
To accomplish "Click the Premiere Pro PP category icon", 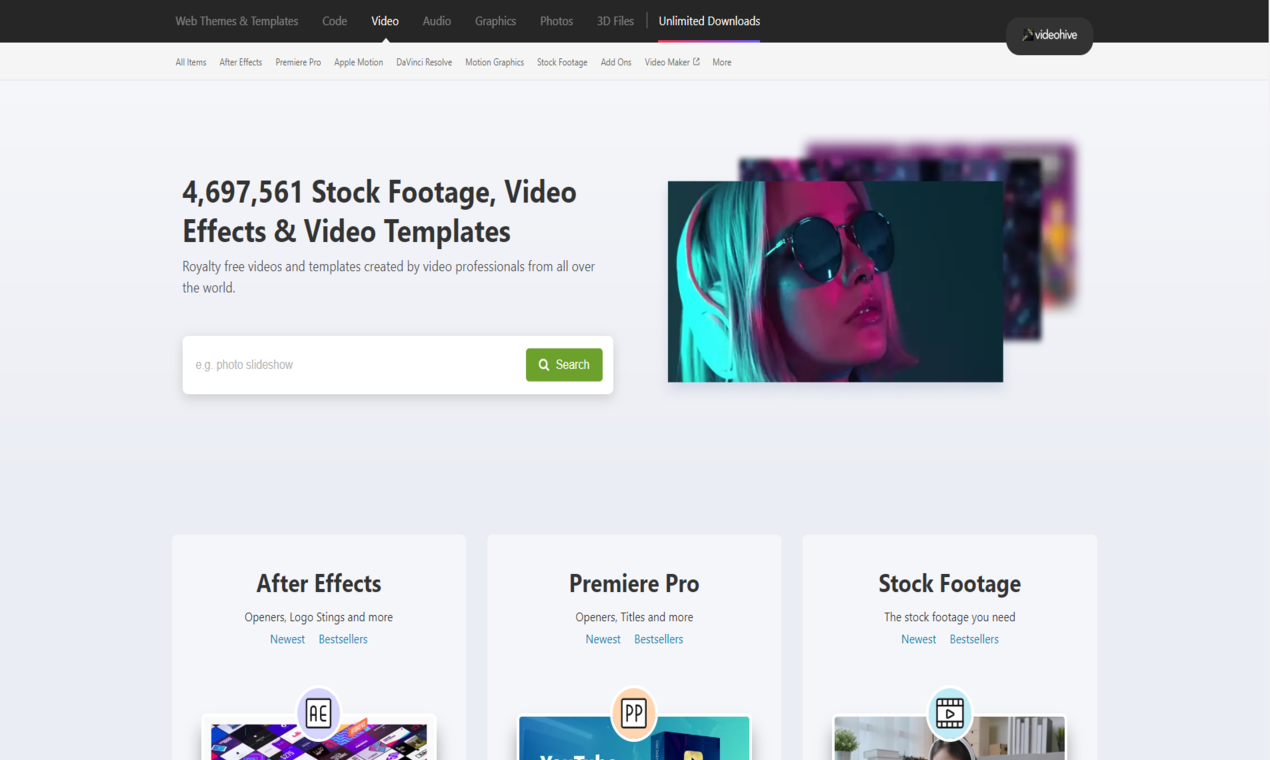I will point(634,713).
